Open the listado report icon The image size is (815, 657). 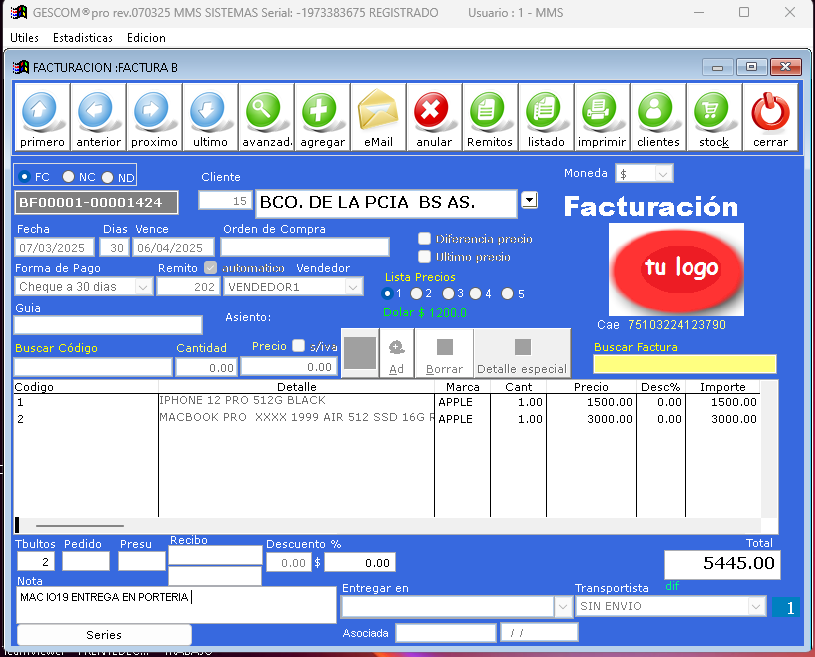point(546,117)
